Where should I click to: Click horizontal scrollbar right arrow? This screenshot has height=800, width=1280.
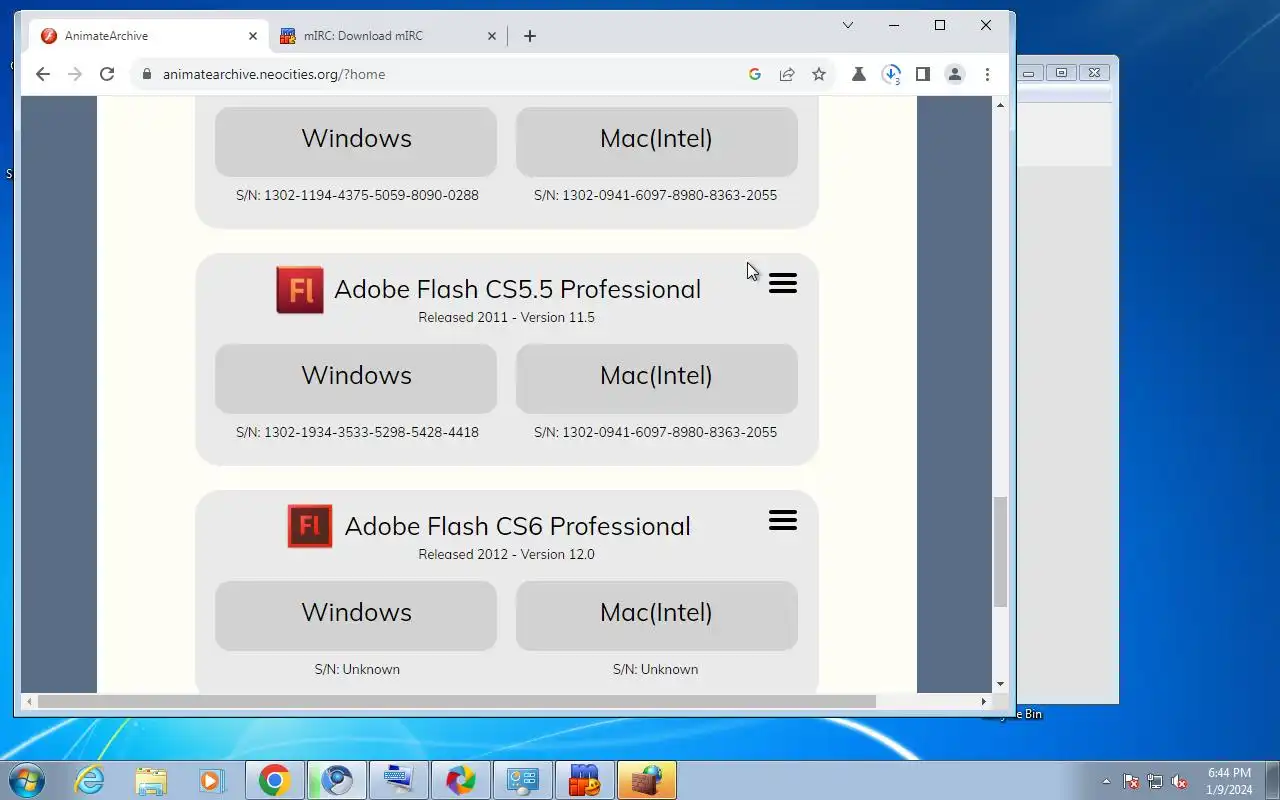(984, 701)
